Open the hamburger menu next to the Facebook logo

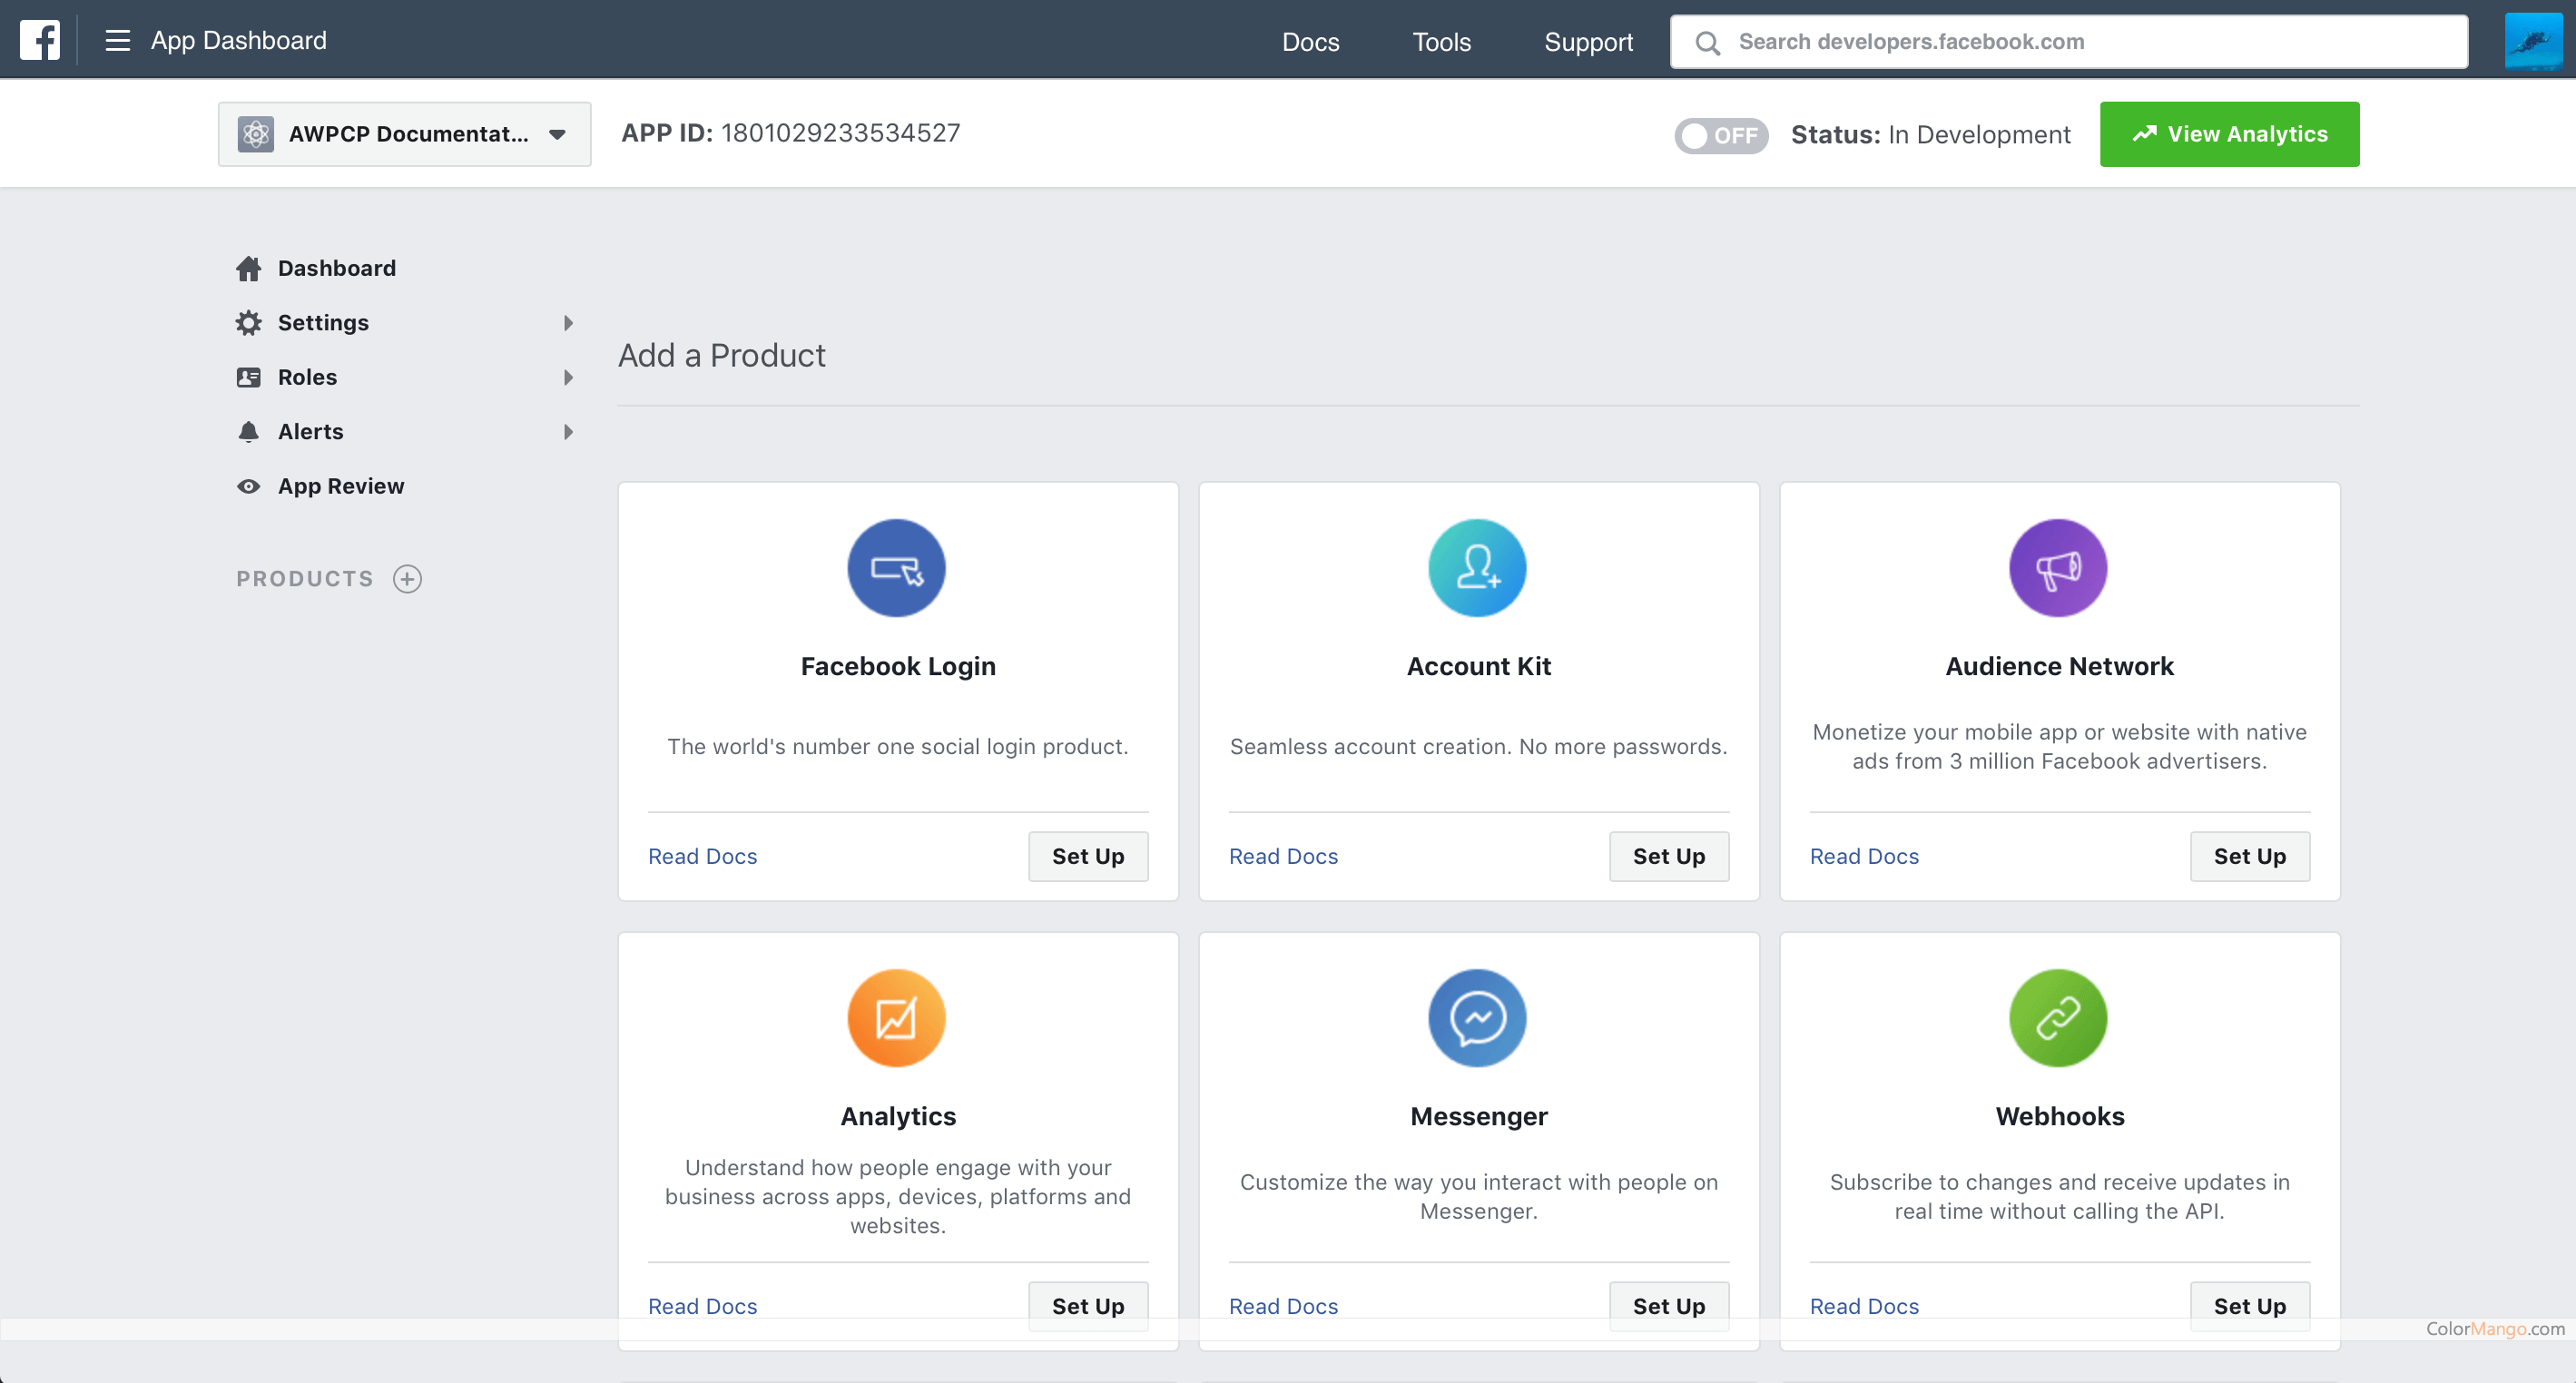point(118,40)
